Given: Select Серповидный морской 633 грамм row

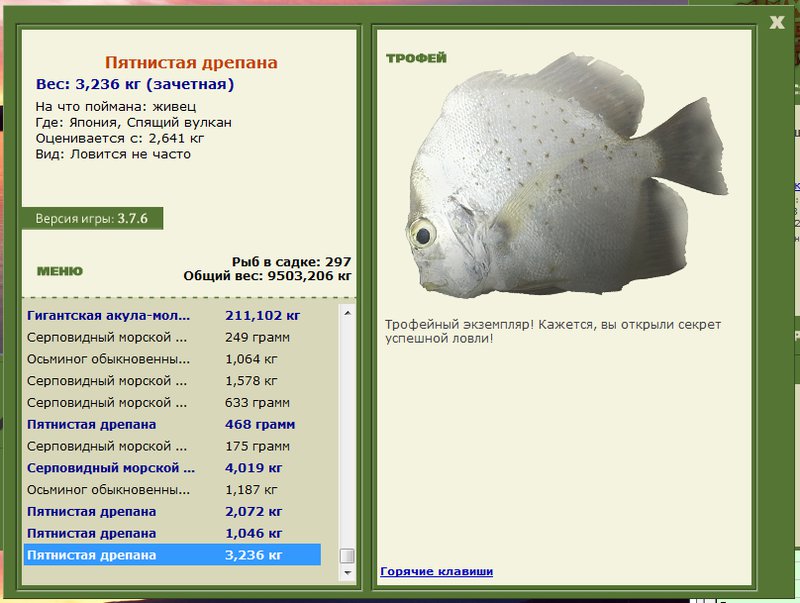Looking at the screenshot, I should (172, 403).
